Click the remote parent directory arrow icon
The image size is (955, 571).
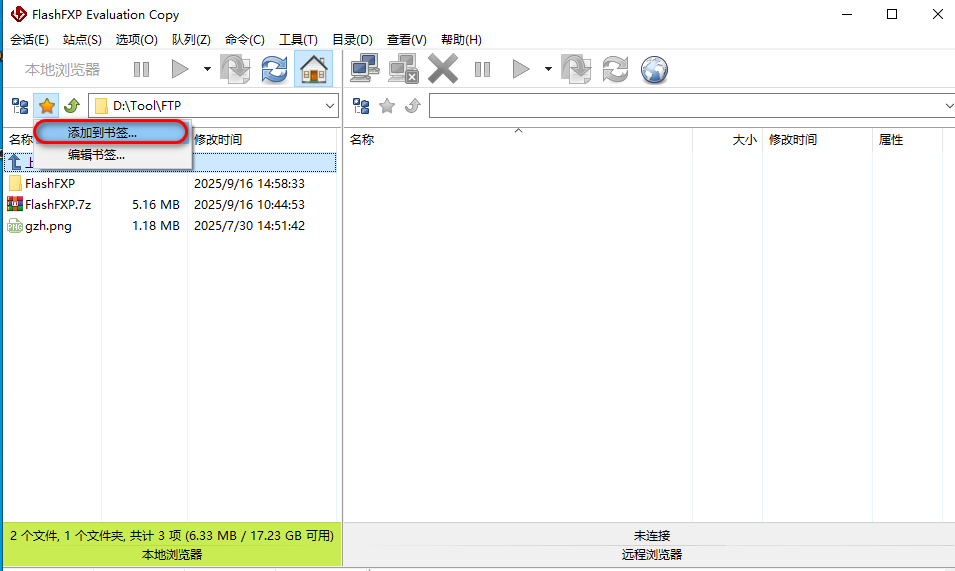tap(413, 106)
